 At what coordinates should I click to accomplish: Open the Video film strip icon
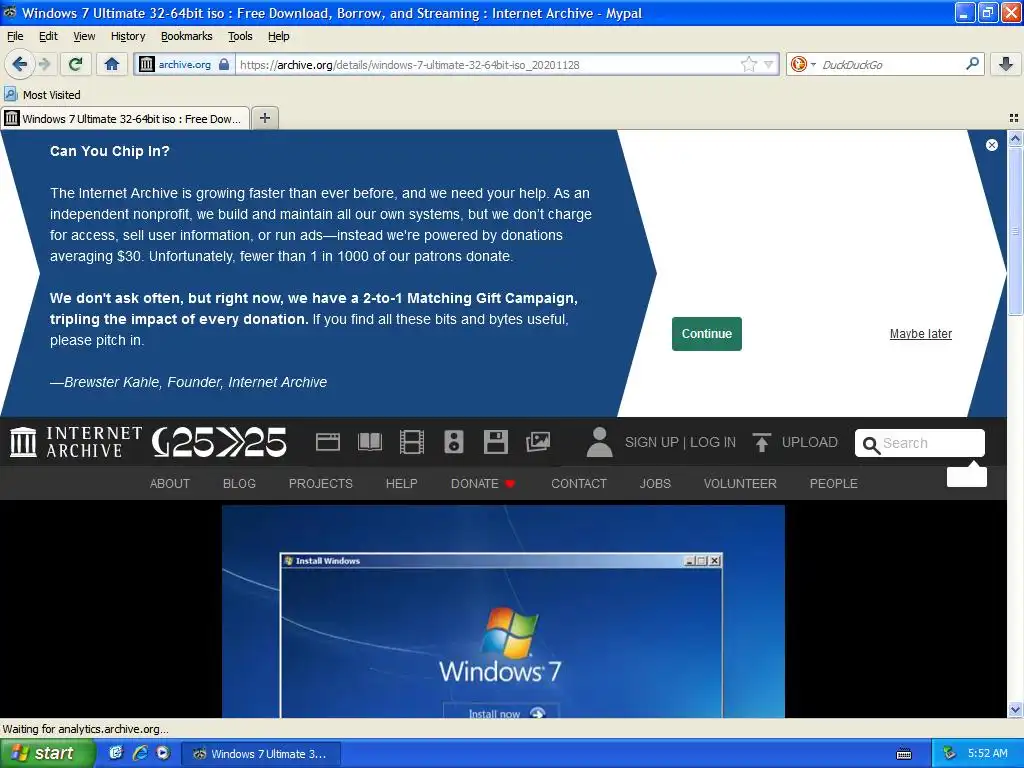(411, 442)
